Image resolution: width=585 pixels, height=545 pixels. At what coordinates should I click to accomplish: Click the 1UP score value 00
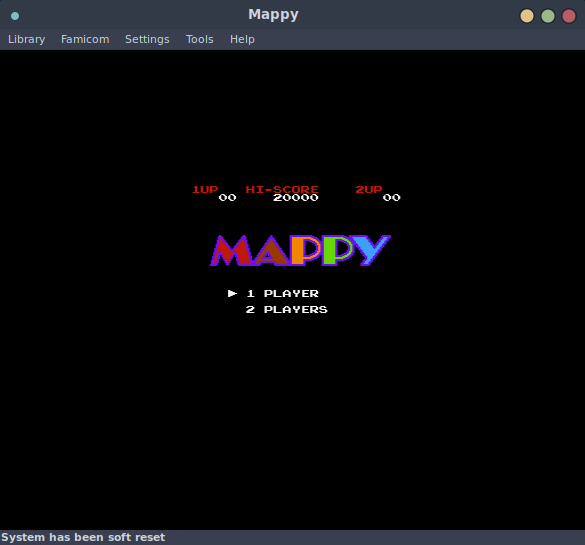tap(227, 198)
